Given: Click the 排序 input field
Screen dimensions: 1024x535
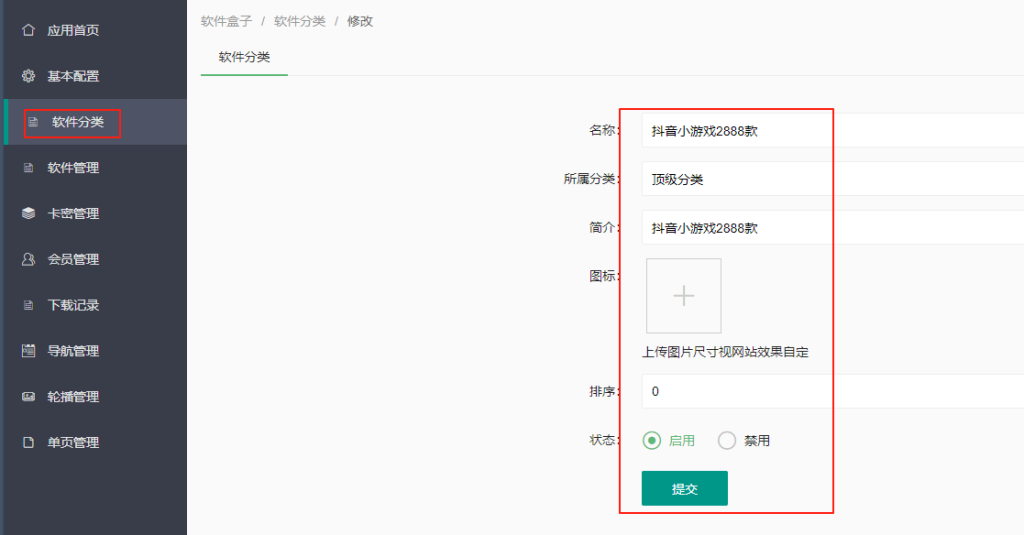Looking at the screenshot, I should click(833, 391).
